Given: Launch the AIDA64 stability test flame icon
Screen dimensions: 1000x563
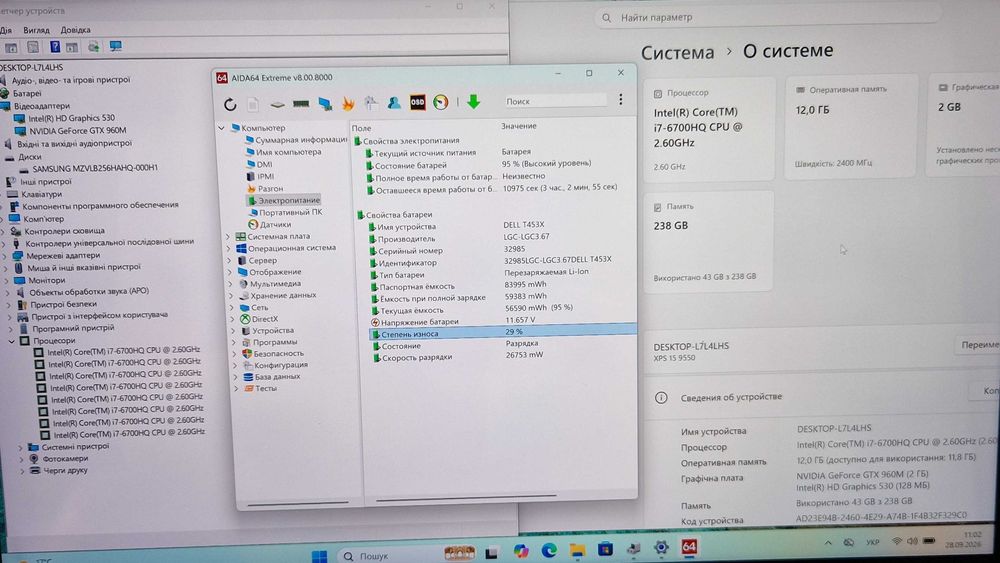Looking at the screenshot, I should pyautogui.click(x=348, y=103).
